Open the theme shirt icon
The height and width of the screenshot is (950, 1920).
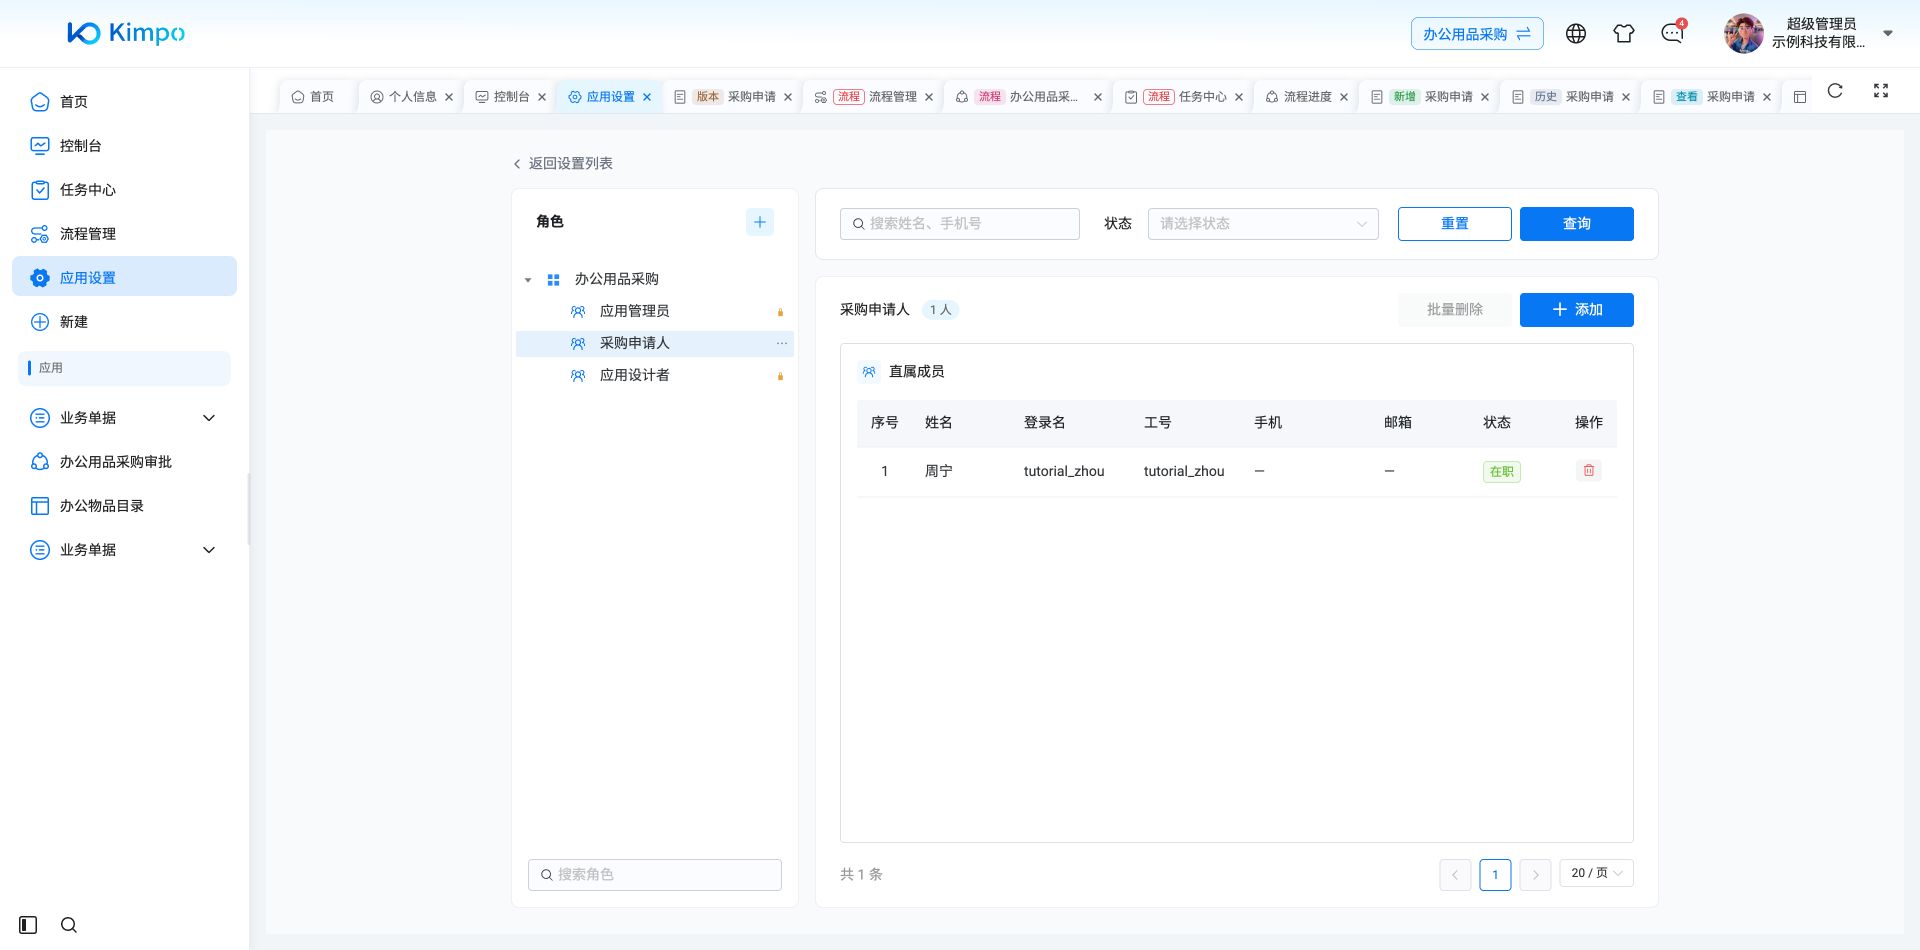click(1624, 33)
